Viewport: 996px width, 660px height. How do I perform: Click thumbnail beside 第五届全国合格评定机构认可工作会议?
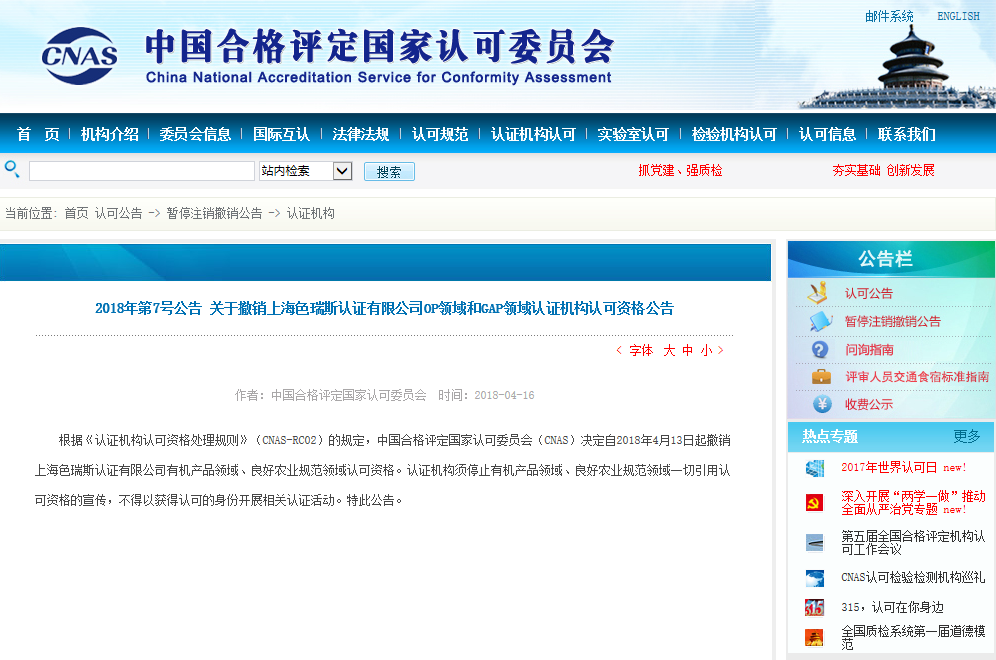(x=814, y=543)
